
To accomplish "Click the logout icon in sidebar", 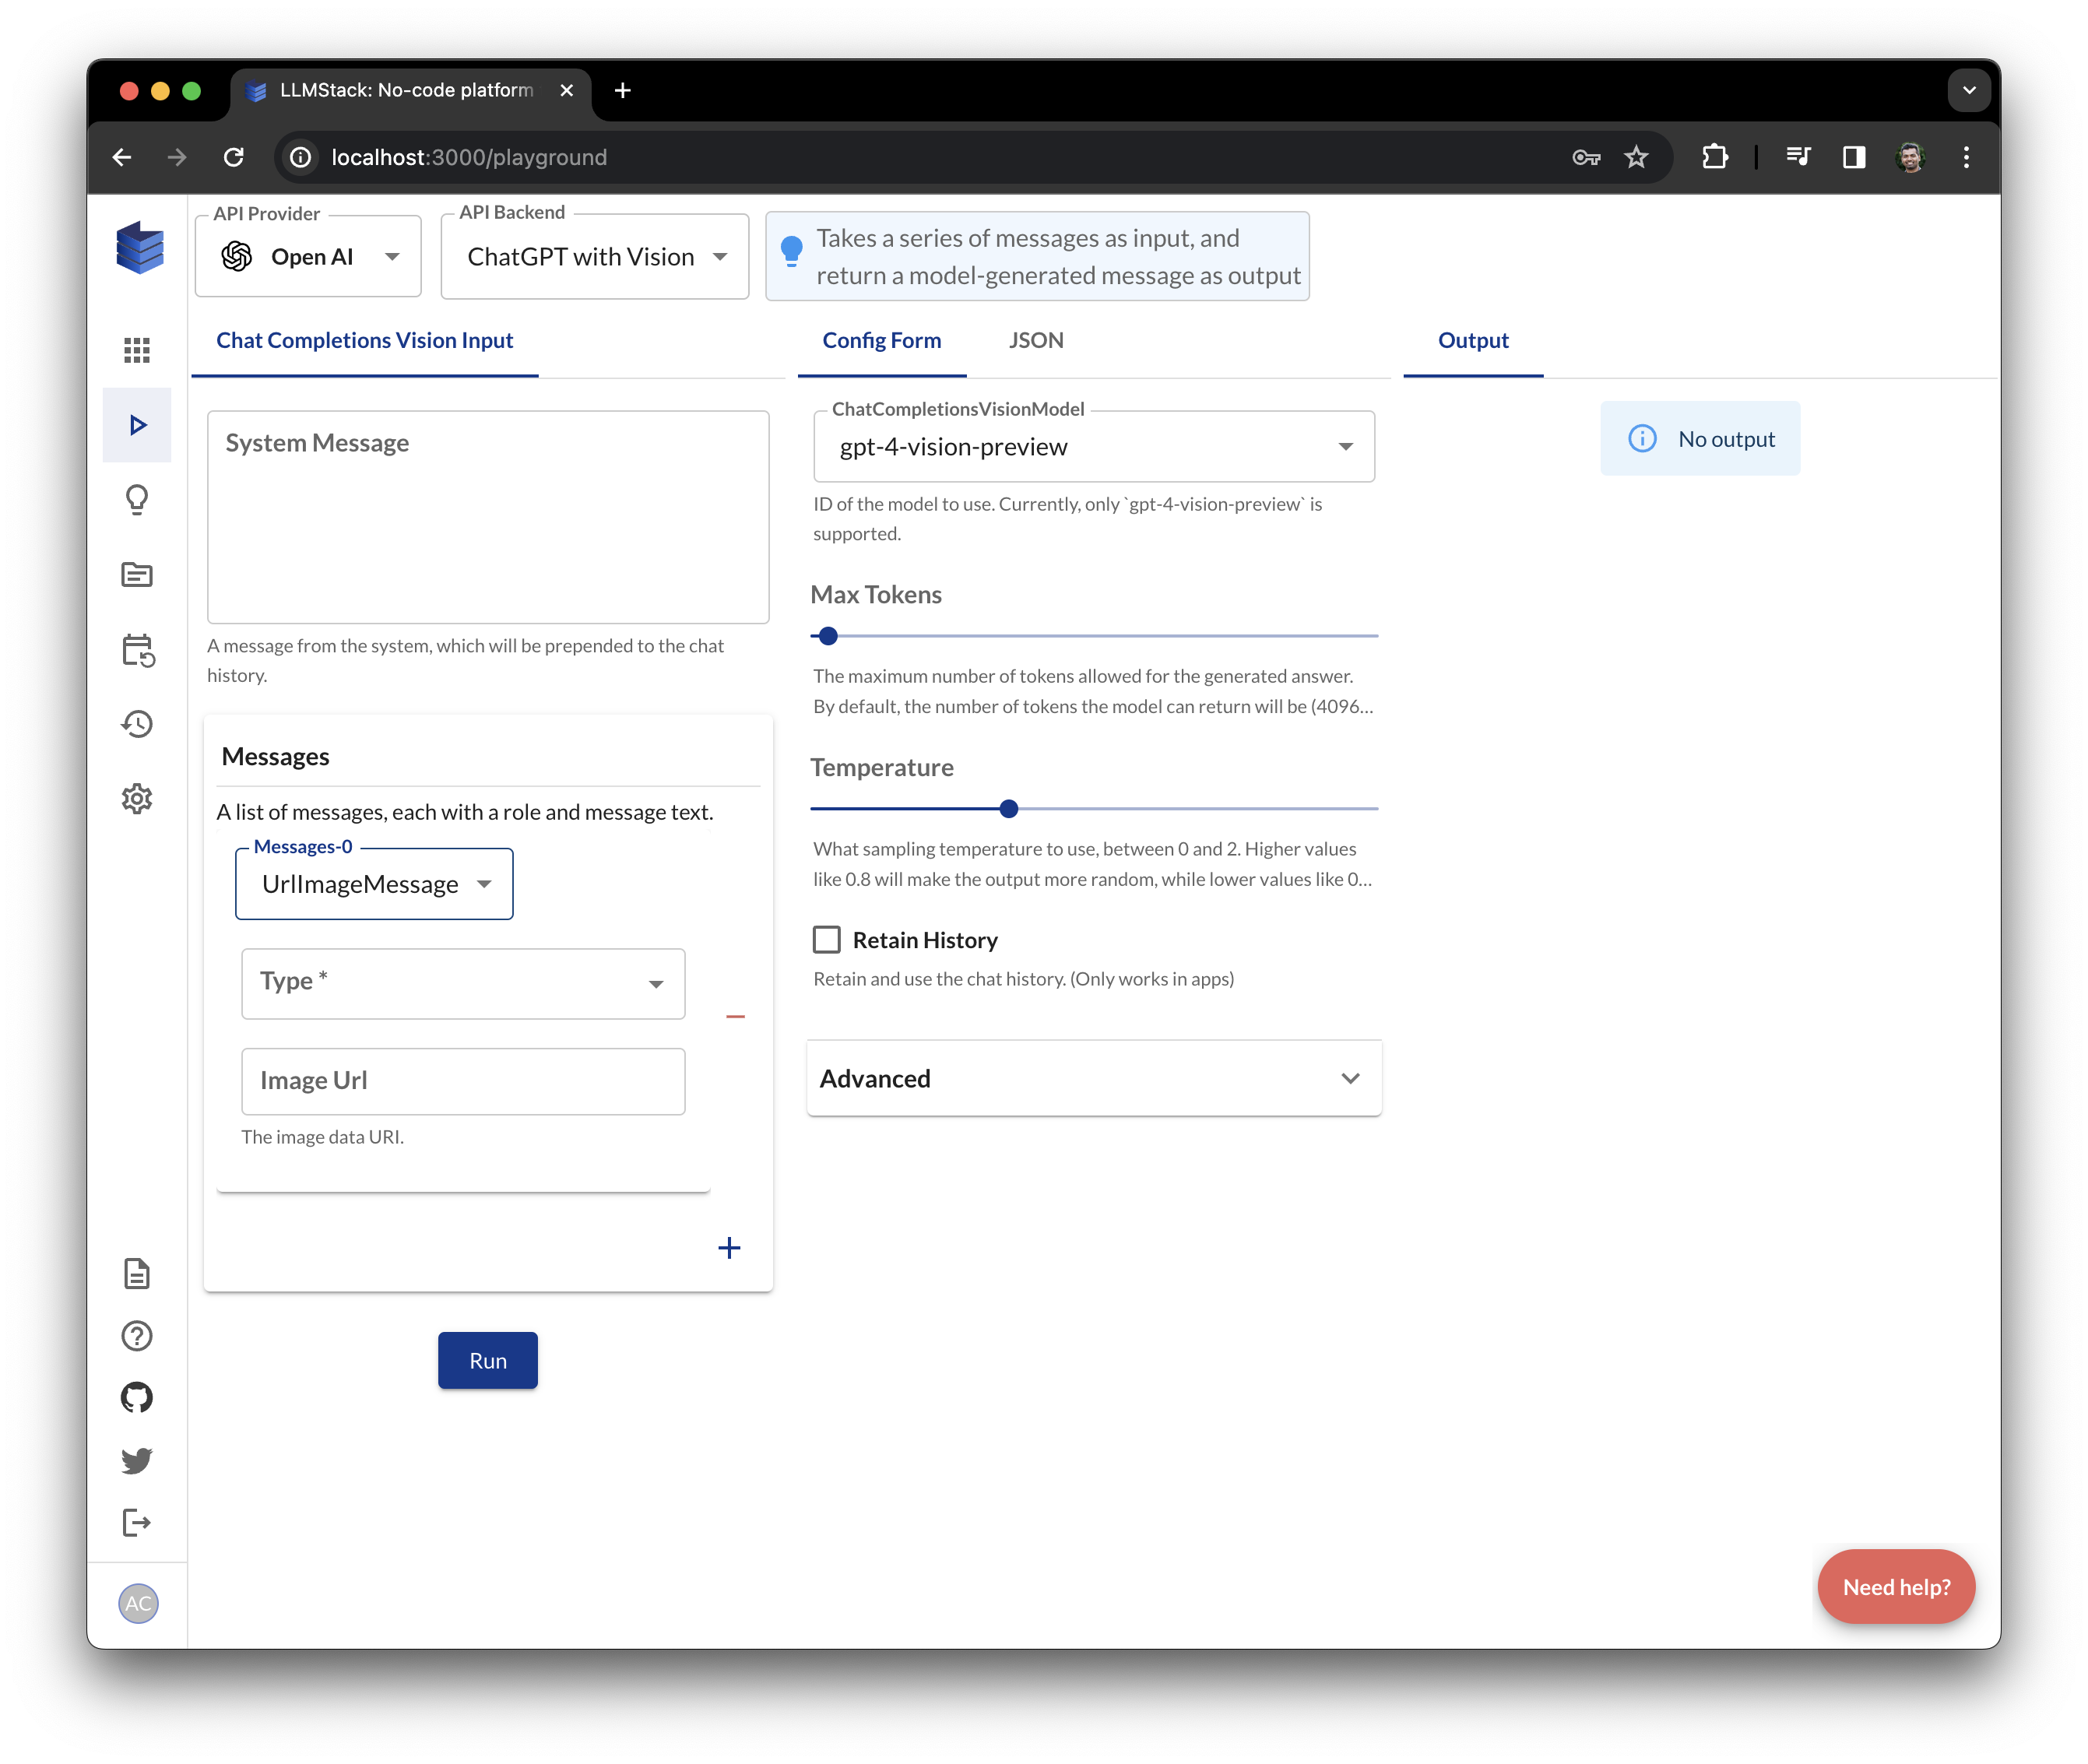I will pos(137,1523).
